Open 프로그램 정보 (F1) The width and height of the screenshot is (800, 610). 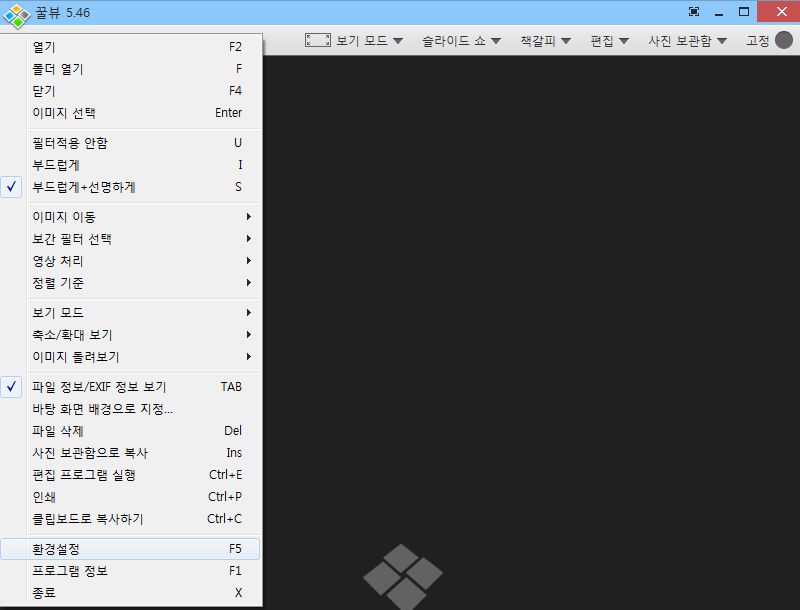131,571
